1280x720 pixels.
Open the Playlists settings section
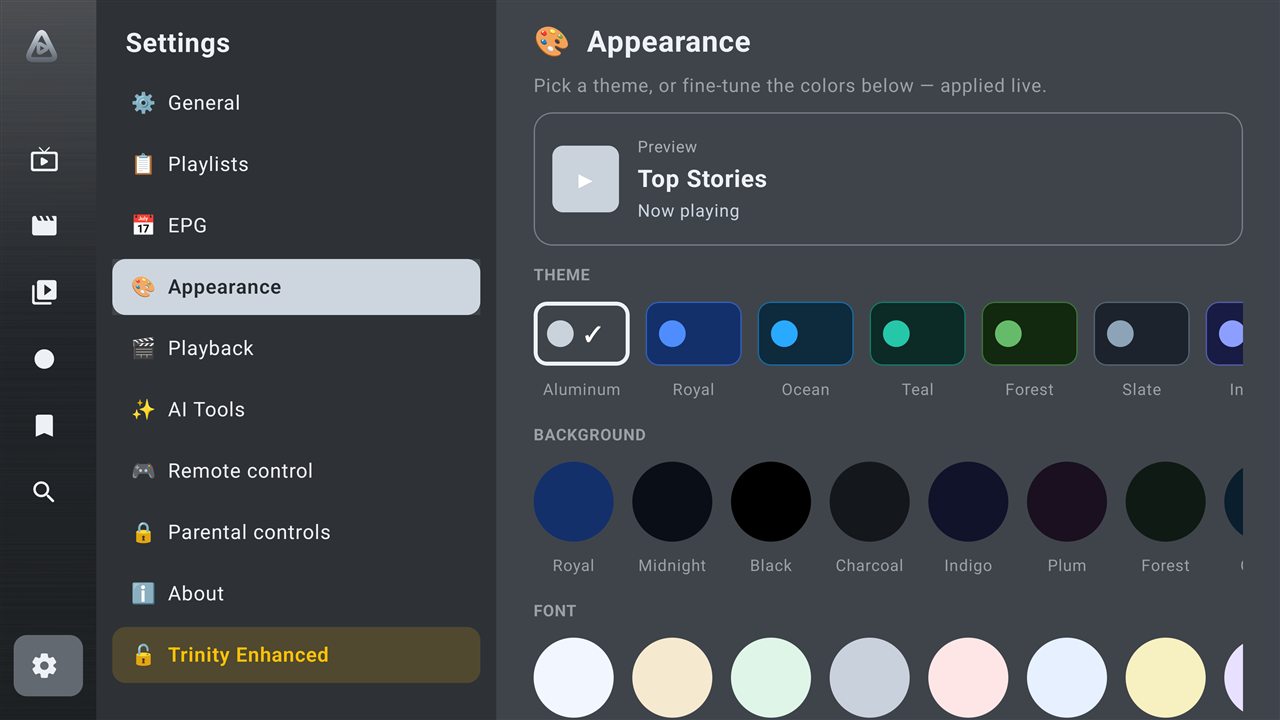coord(296,164)
